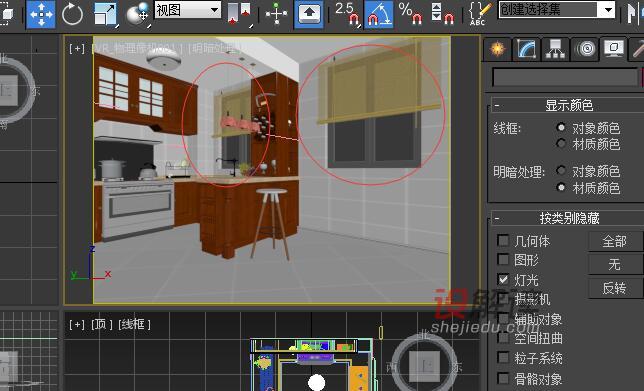Activate the Select and Rotate tool
The image size is (644, 391).
72,14
